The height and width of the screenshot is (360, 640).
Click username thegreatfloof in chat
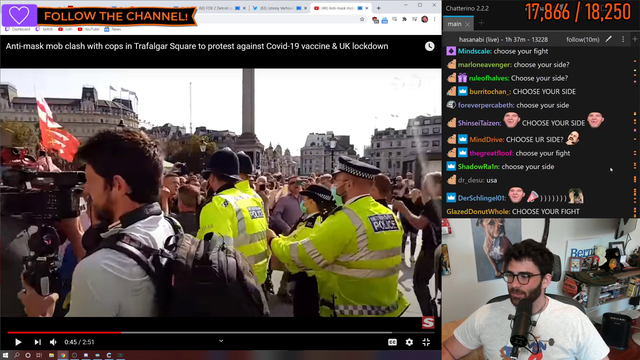click(491, 153)
